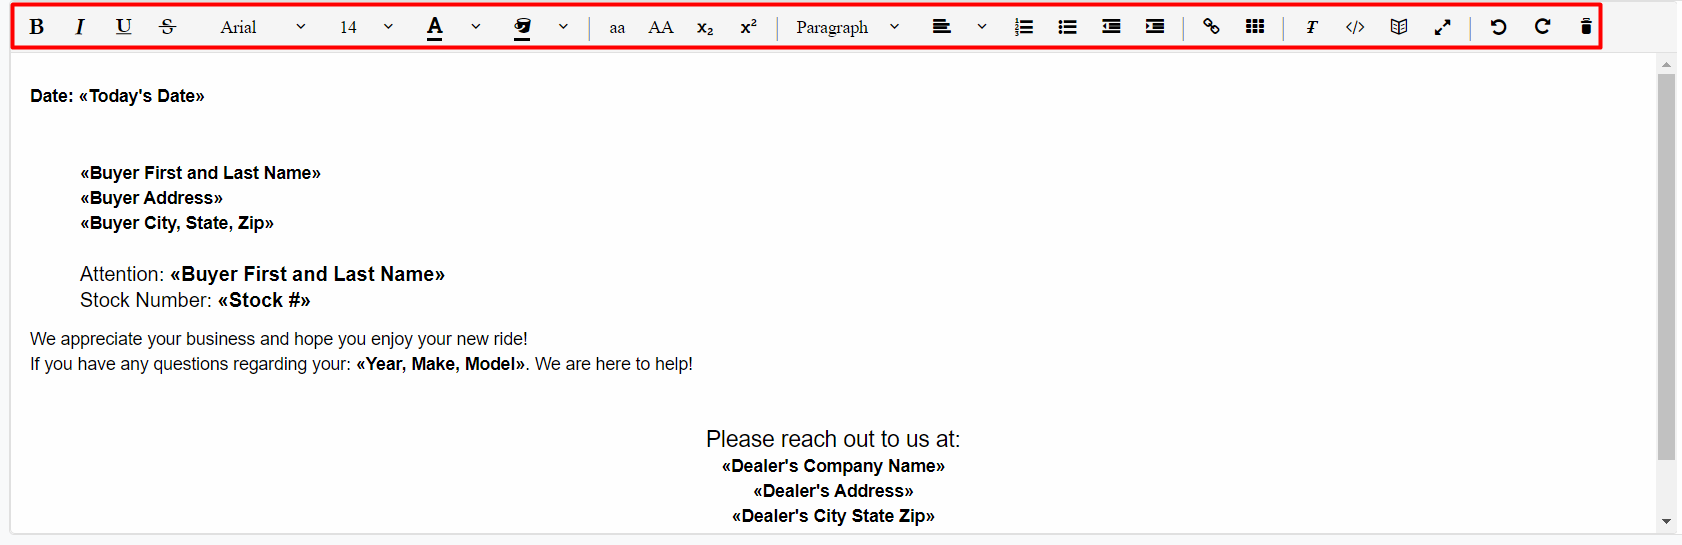The image size is (1682, 545).
Task: Click the 'Attention:' label text
Action: pos(122,274)
